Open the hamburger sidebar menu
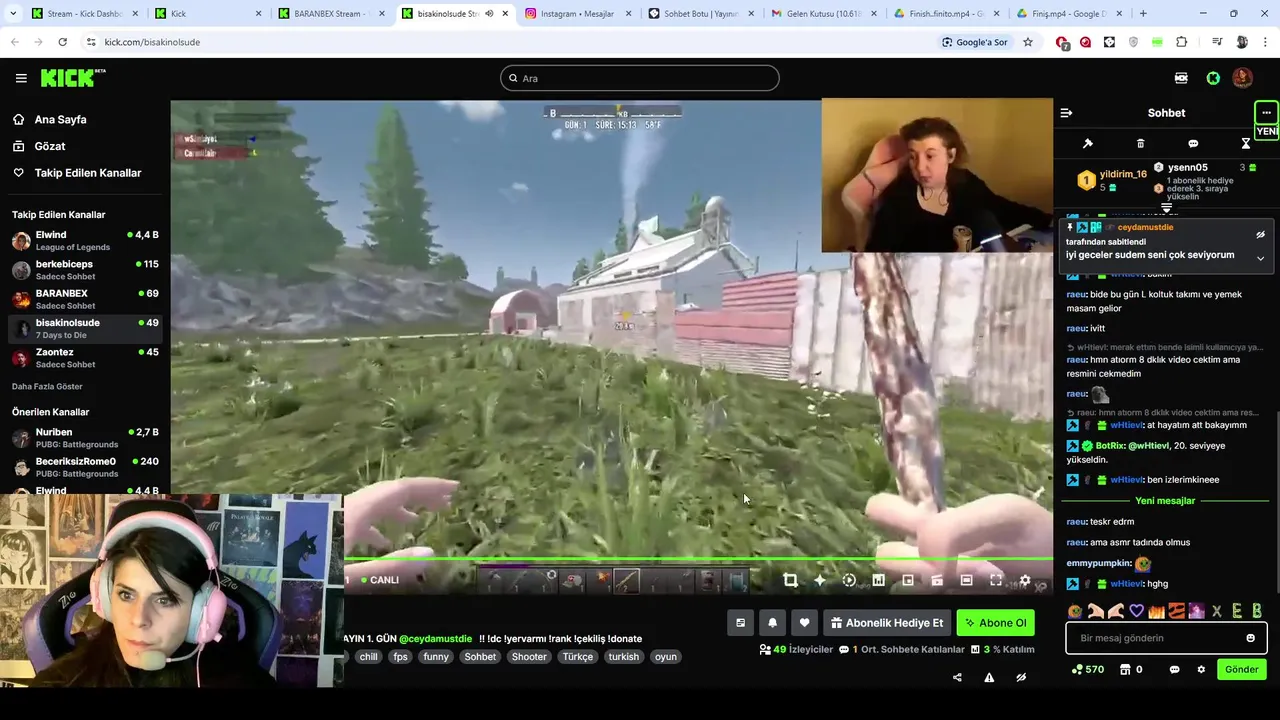 [21, 78]
